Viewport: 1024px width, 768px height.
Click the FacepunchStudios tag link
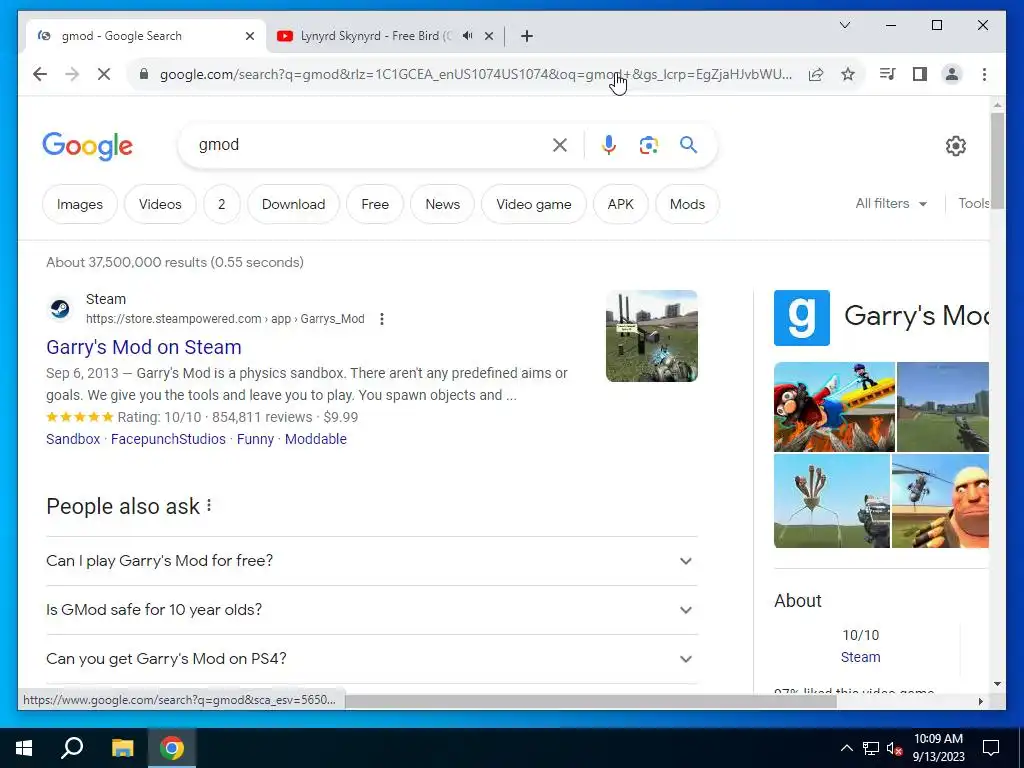pos(168,439)
